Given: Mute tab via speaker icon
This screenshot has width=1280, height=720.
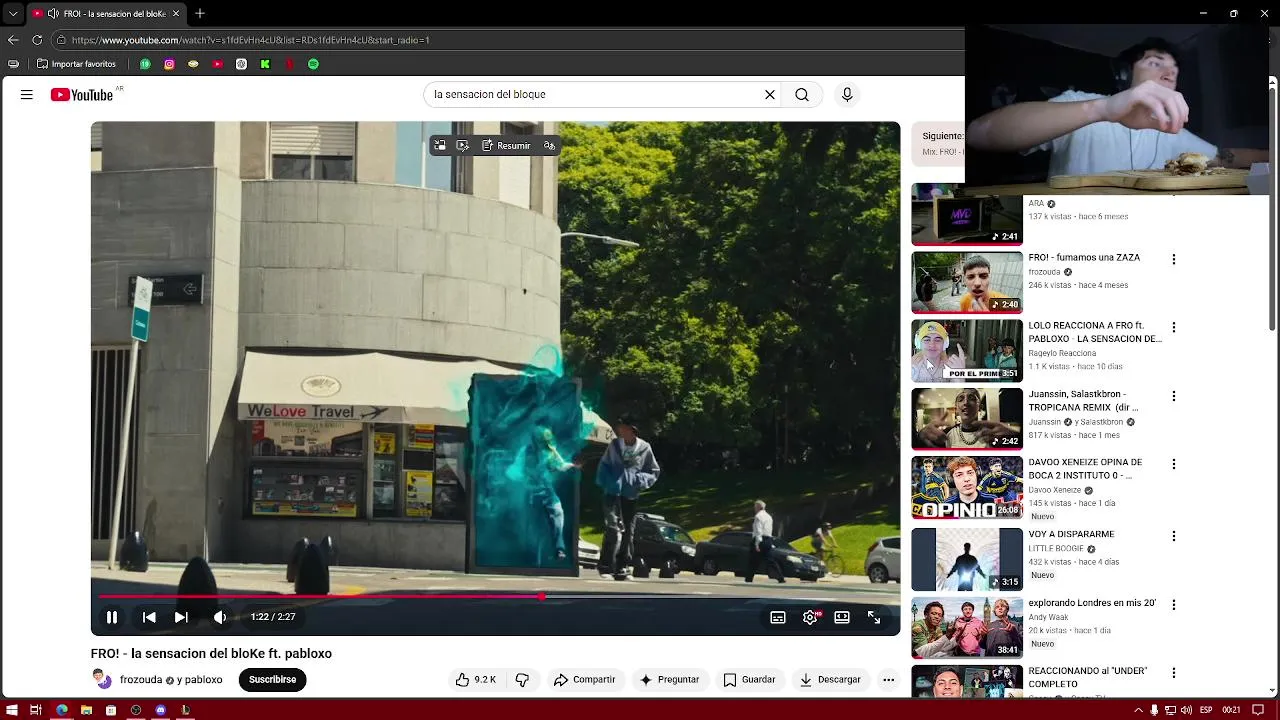Looking at the screenshot, I should [53, 14].
